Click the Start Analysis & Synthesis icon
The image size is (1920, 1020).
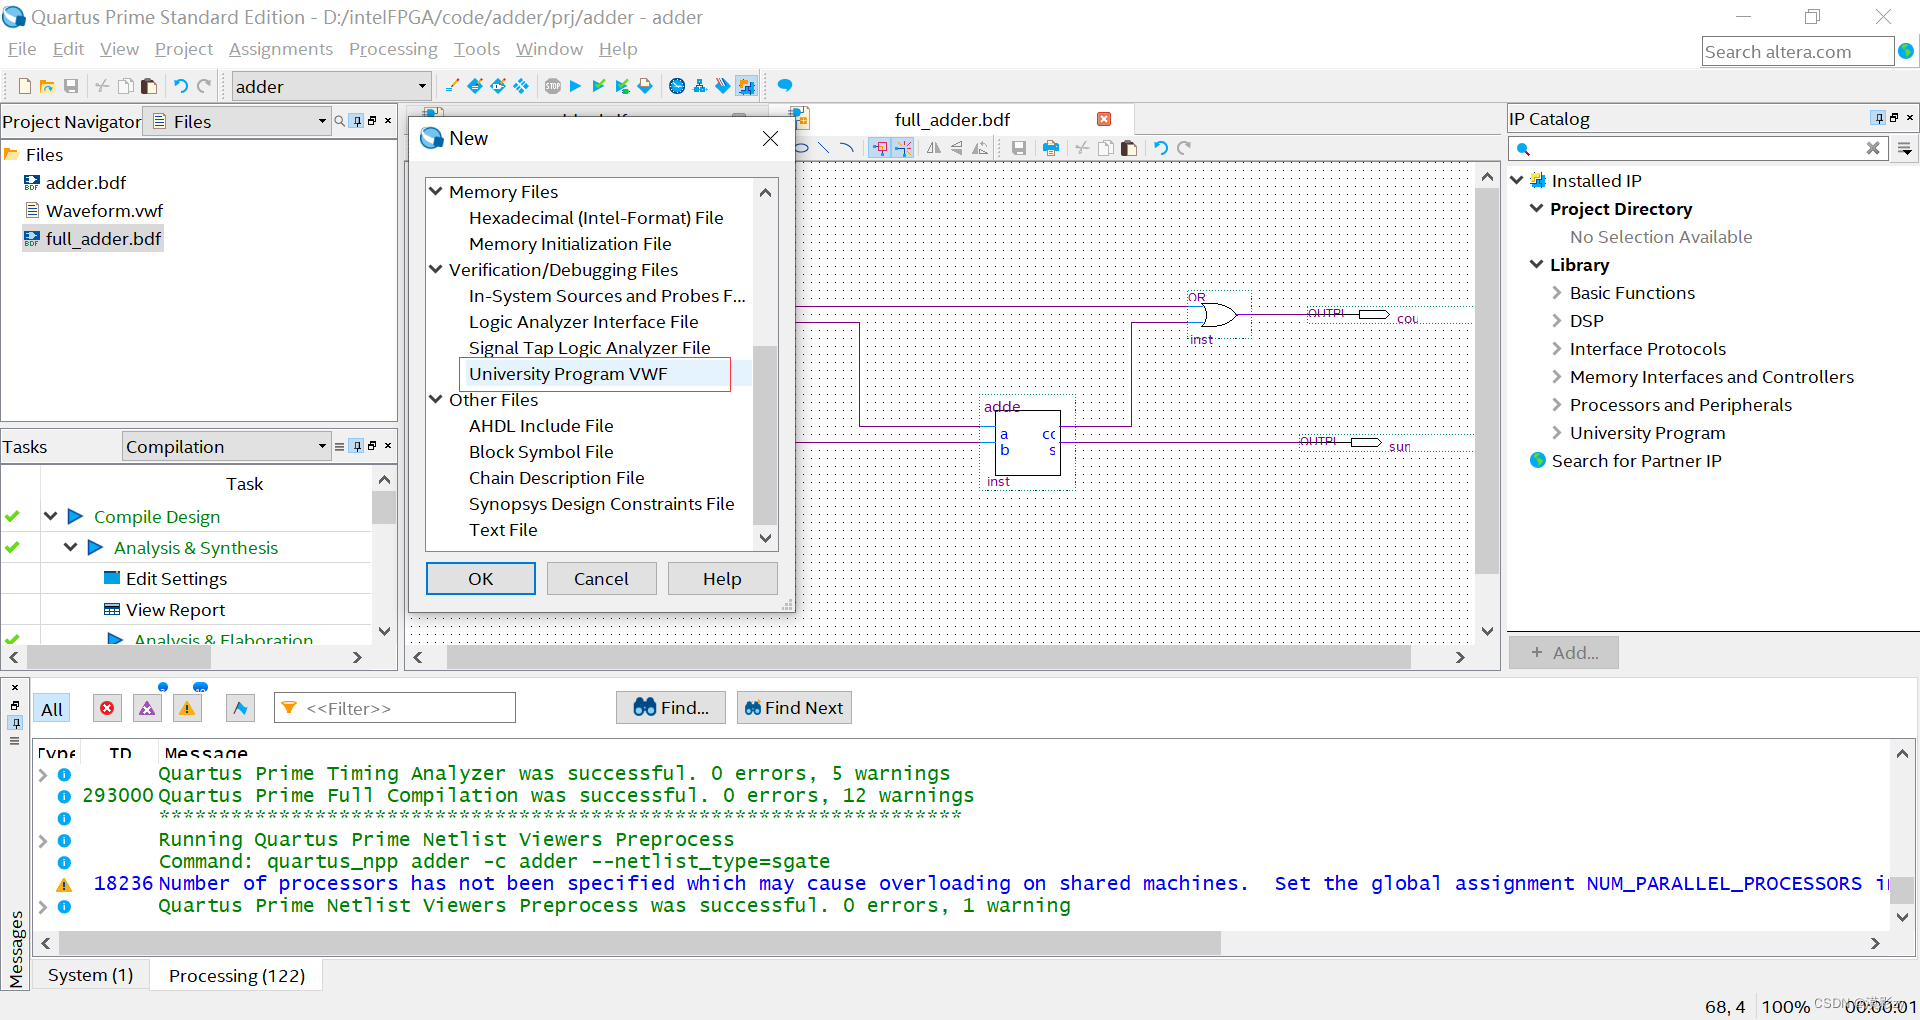(x=598, y=86)
